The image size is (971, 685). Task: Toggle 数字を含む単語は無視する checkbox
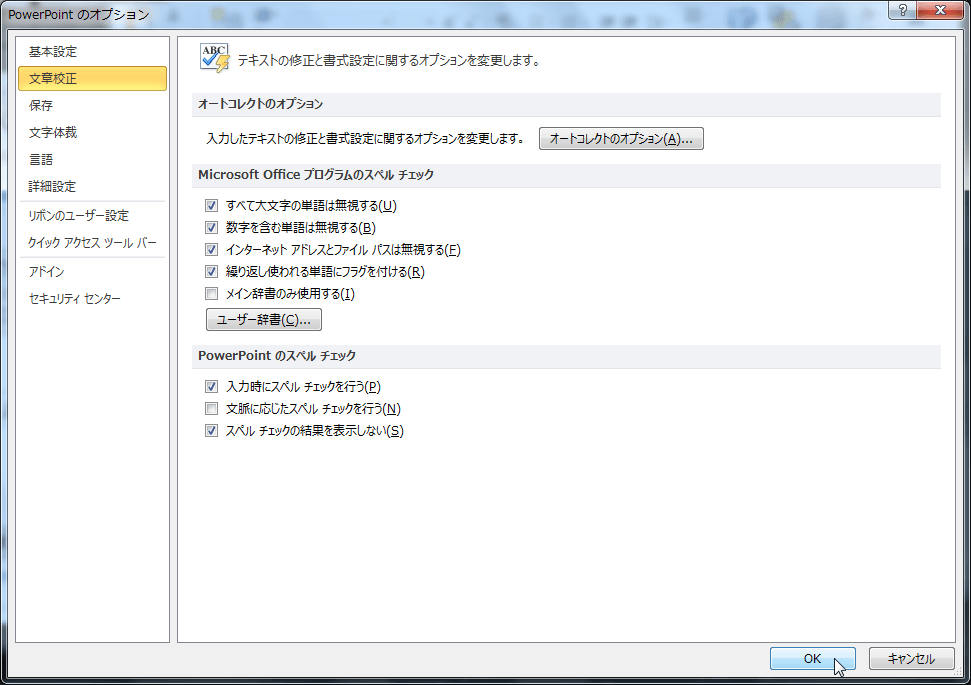click(x=212, y=228)
